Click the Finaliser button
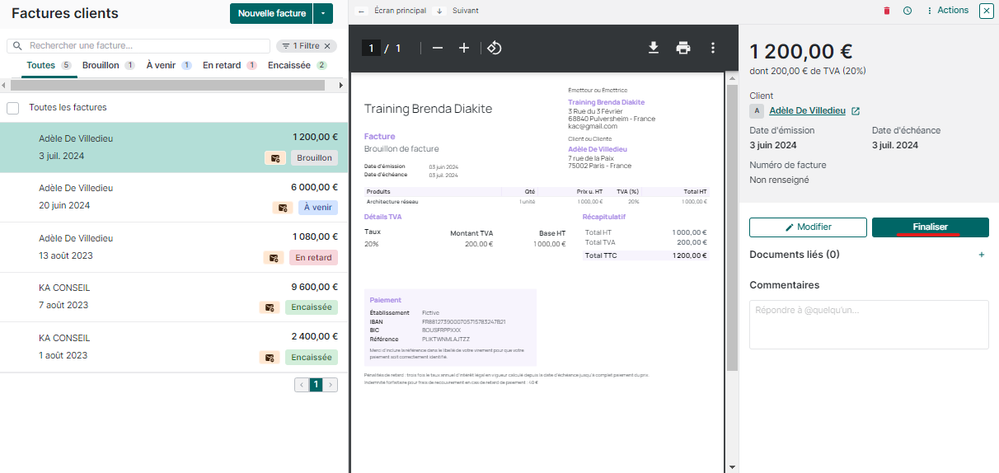The image size is (999, 473). click(x=930, y=227)
